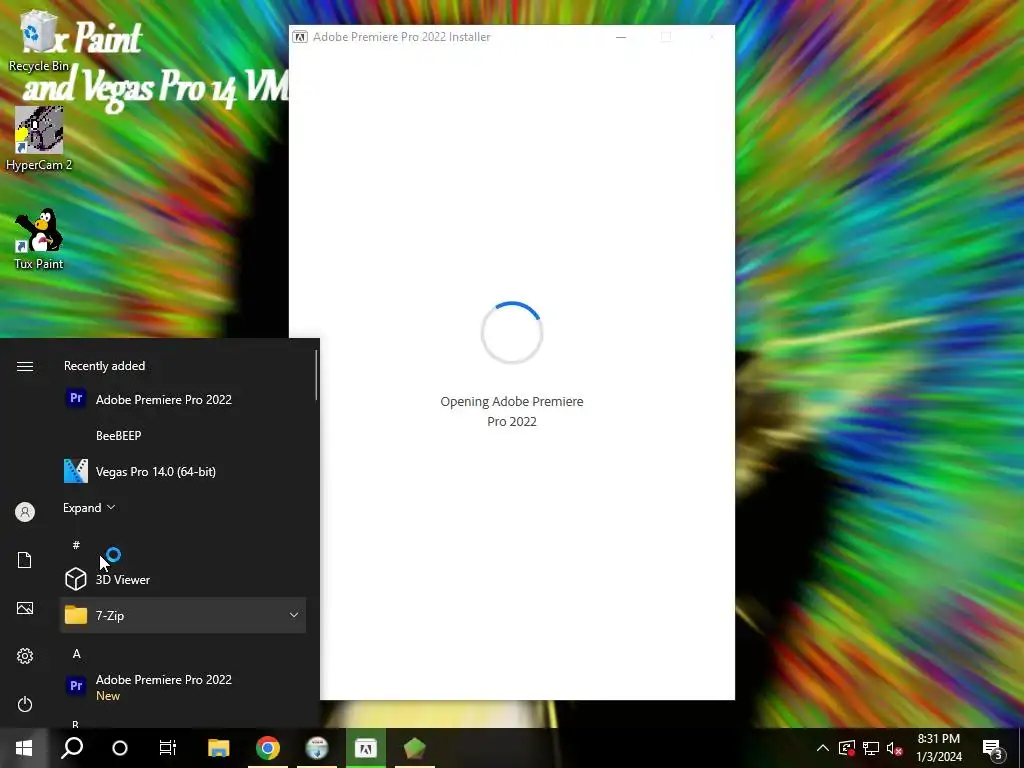Switch to Adobe installer taskbar button

click(366, 748)
